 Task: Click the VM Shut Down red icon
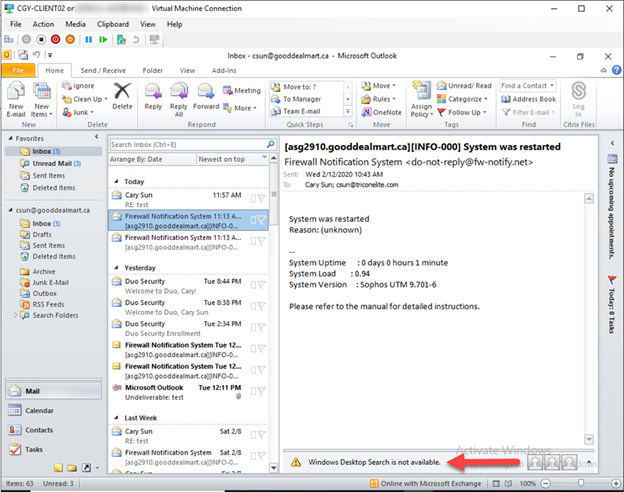55,39
